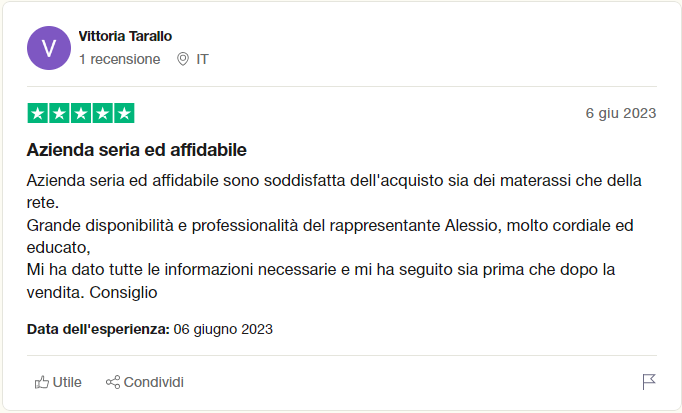Flag this review with flag icon
Viewport: 682px width, 413px height.
pyautogui.click(x=649, y=382)
